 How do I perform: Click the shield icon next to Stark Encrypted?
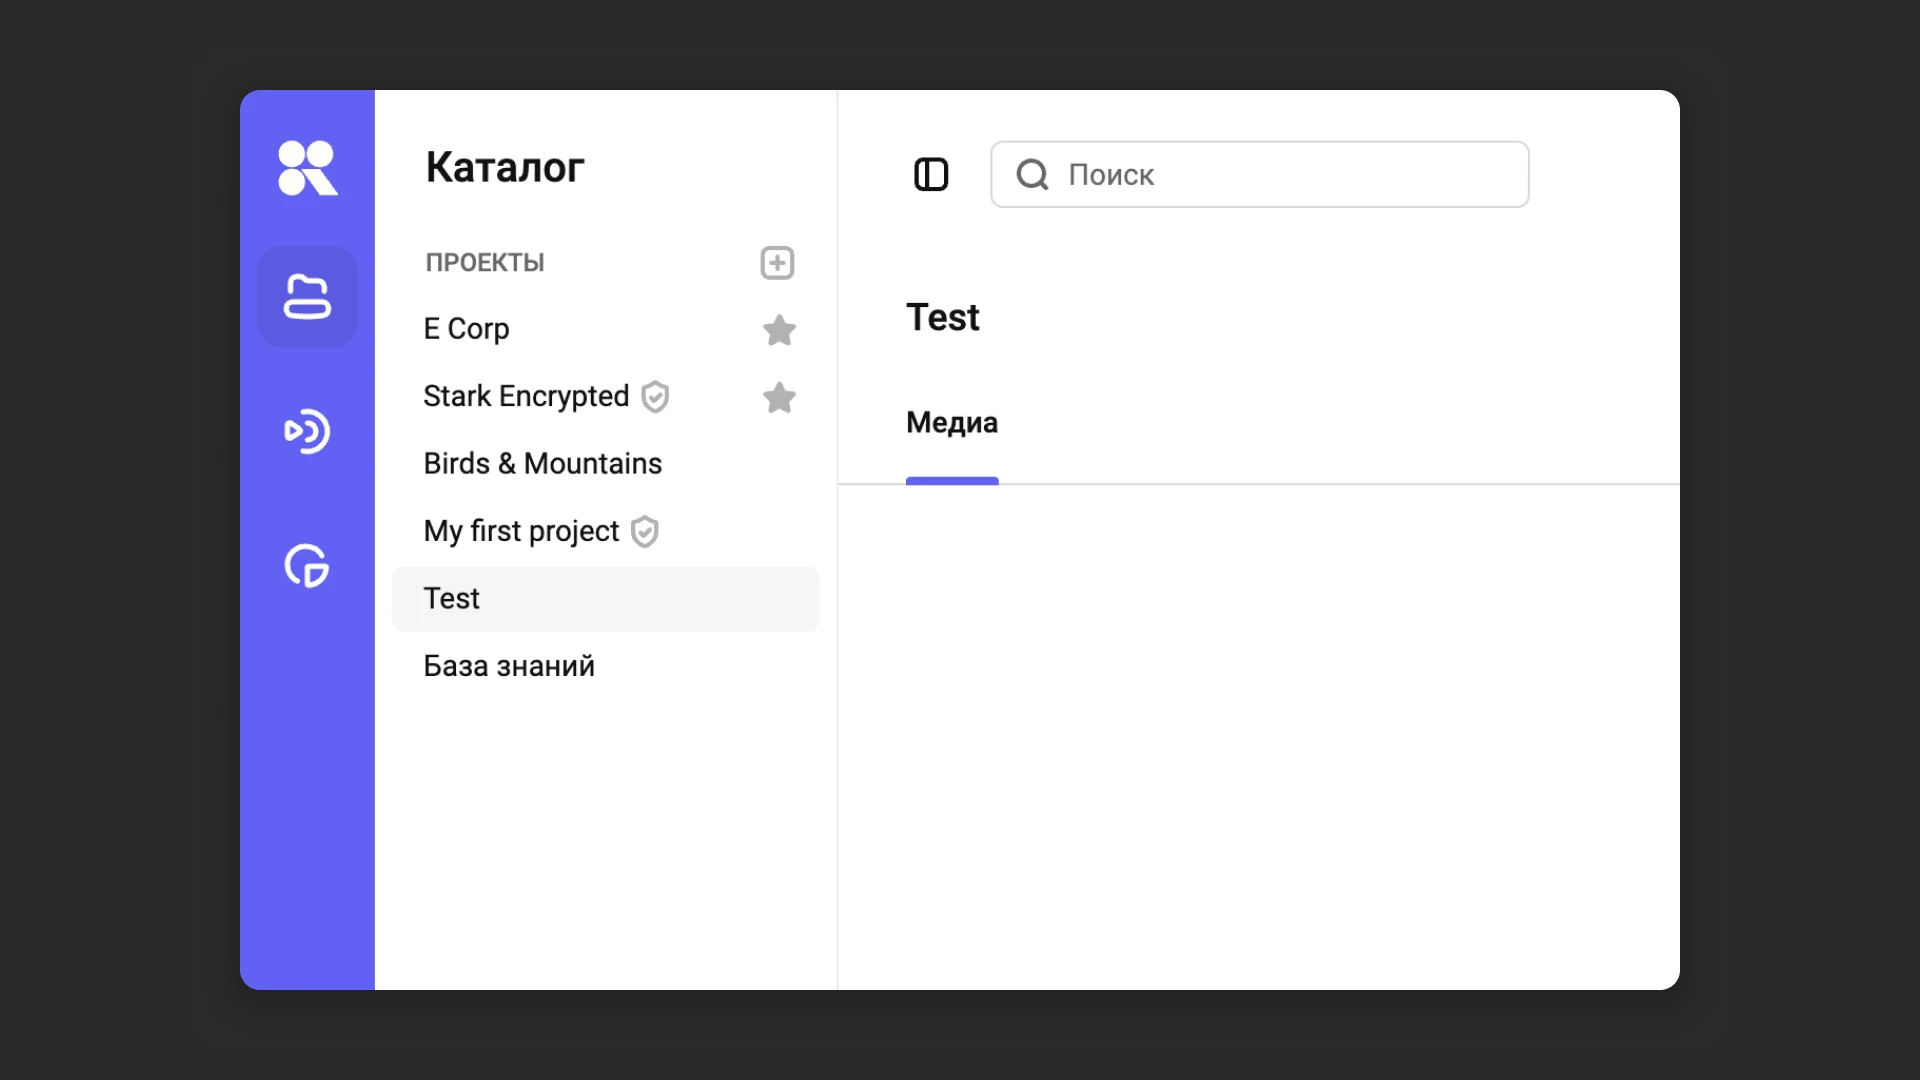pos(656,397)
